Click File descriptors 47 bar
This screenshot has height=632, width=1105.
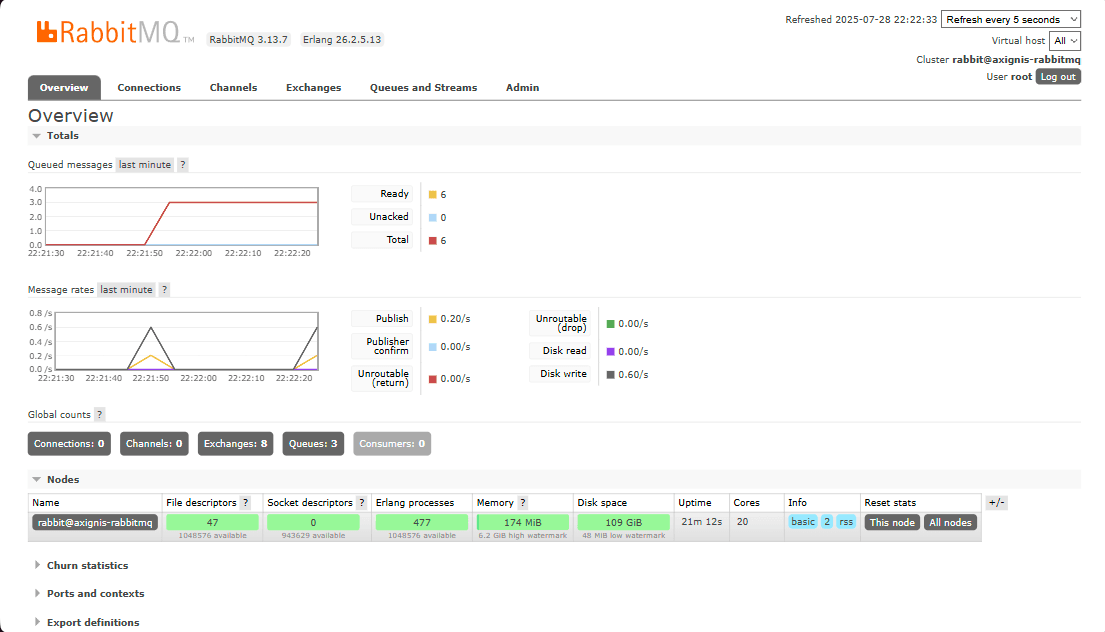(212, 523)
